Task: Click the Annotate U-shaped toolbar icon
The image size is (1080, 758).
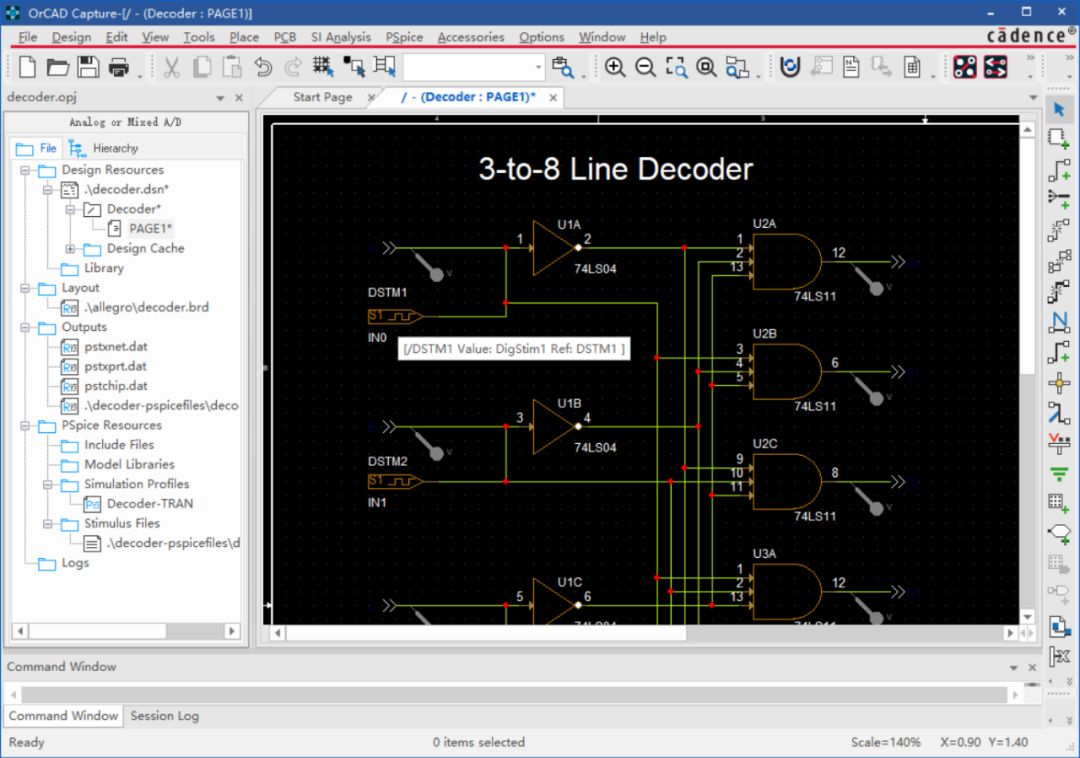Action: coord(790,67)
